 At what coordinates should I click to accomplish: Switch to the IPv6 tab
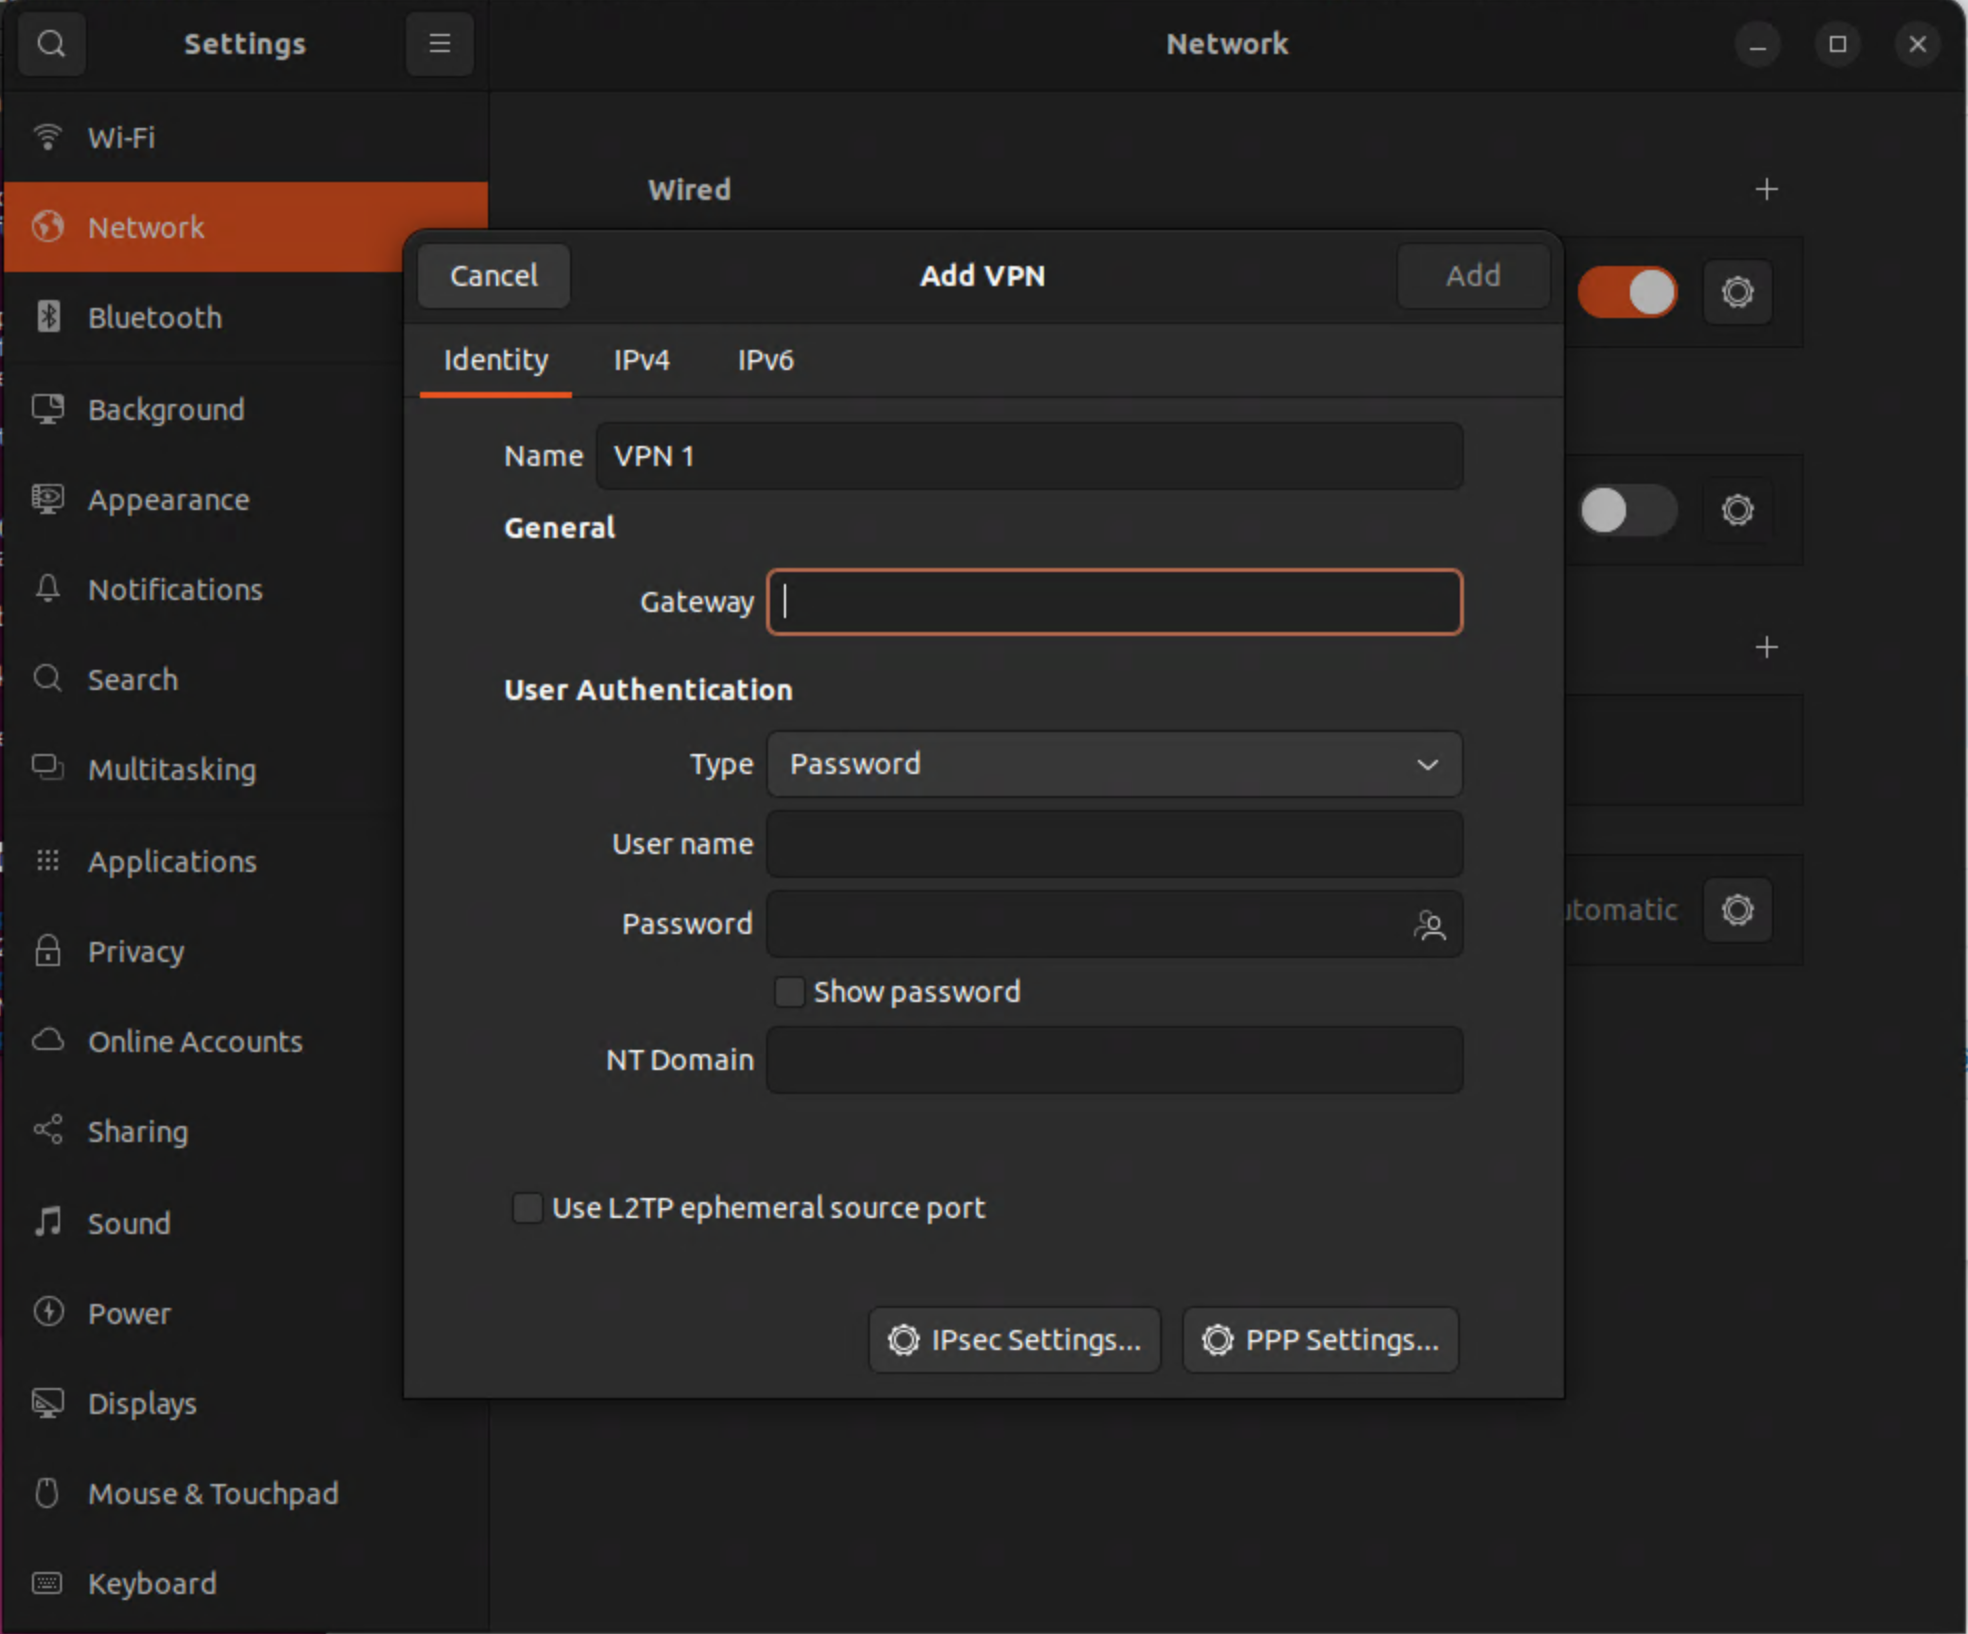click(765, 360)
